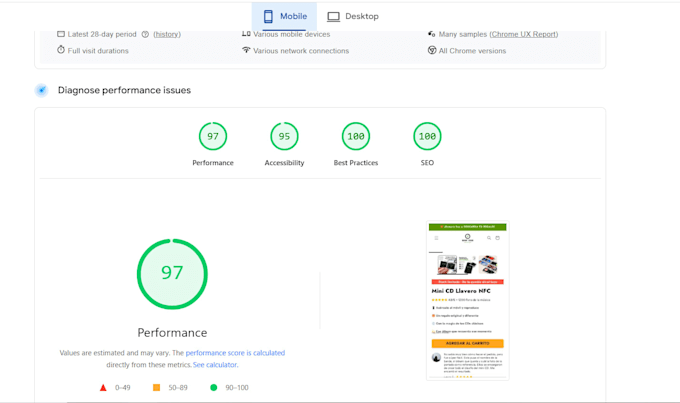Jump to the SEO score gauge 100
The height and width of the screenshot is (403, 680).
coord(427,136)
